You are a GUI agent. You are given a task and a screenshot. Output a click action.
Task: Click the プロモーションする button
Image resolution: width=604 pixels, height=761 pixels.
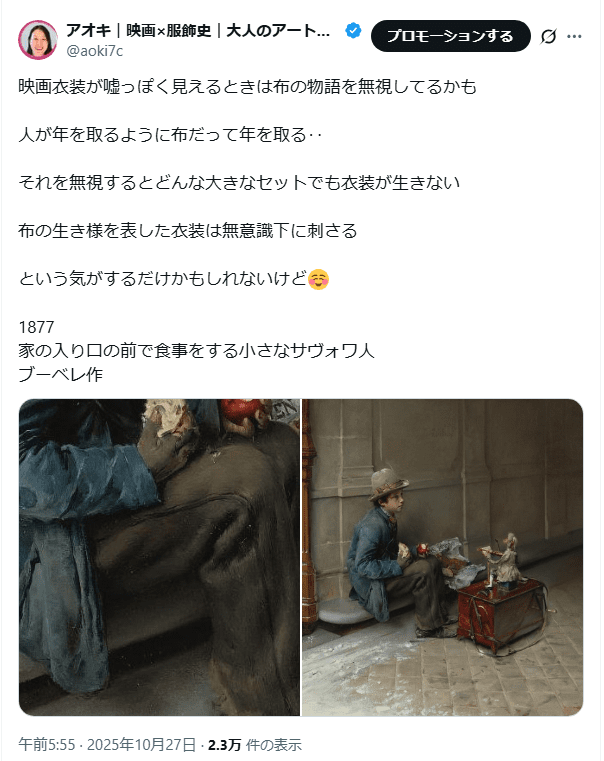coord(450,36)
